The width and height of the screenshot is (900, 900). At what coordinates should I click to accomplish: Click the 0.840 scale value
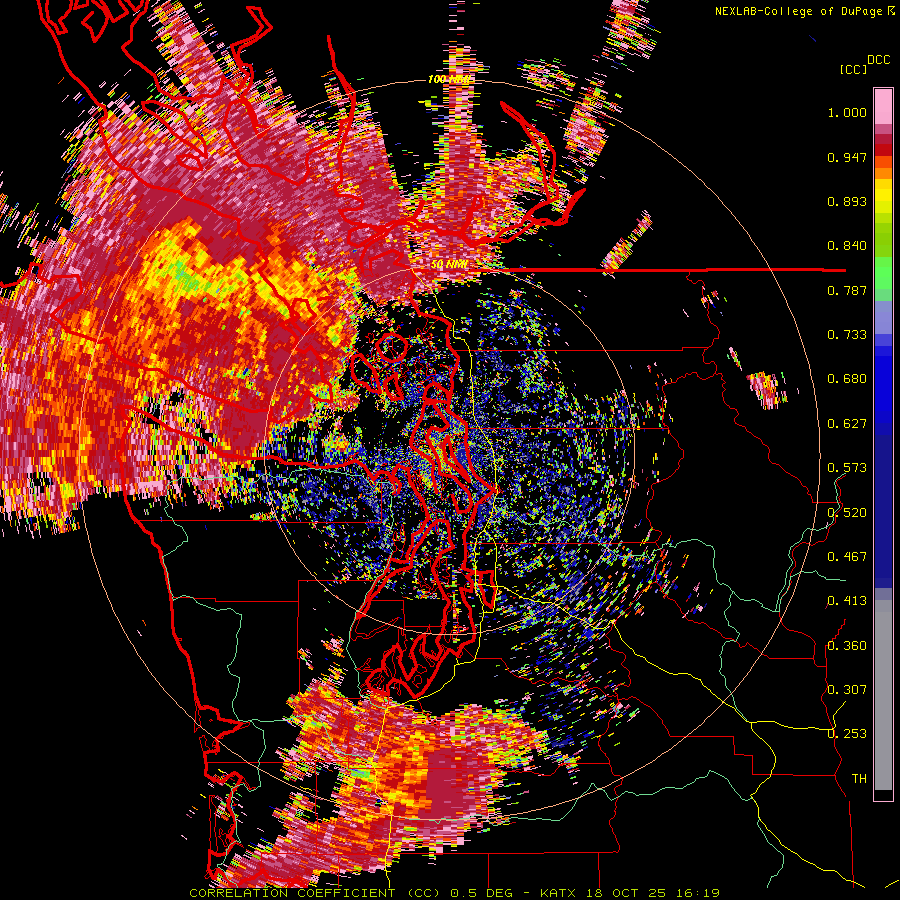click(x=847, y=246)
